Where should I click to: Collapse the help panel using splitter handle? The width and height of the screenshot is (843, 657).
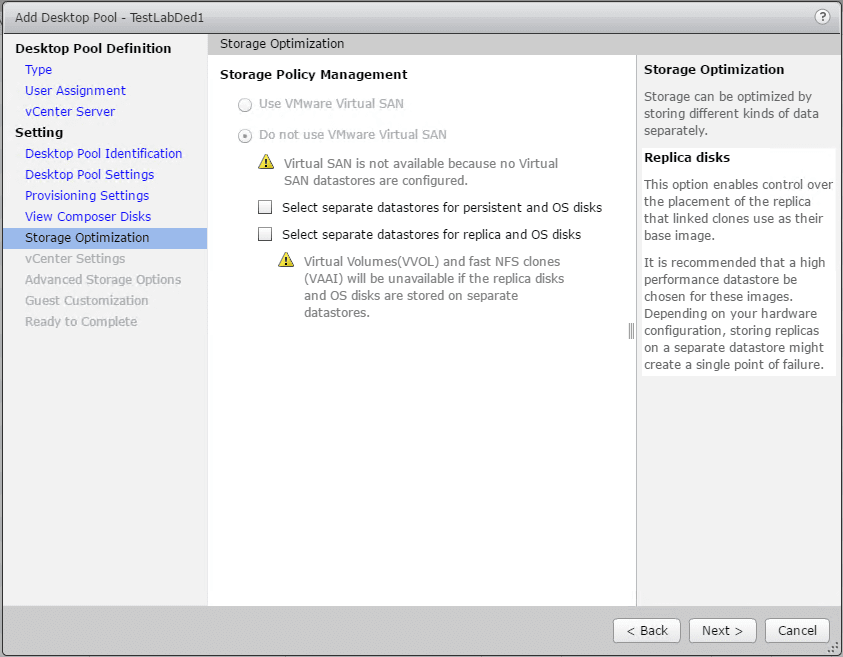(x=631, y=331)
